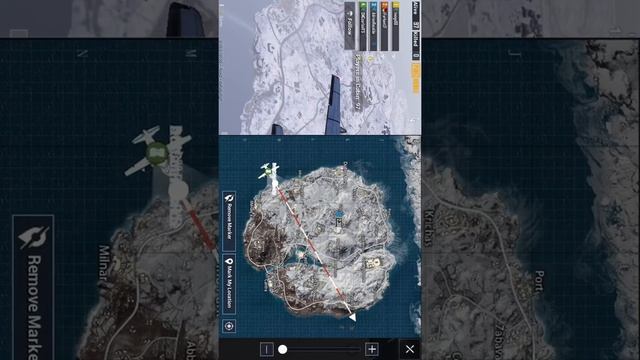Select the orange teammate entry

click(384, 26)
